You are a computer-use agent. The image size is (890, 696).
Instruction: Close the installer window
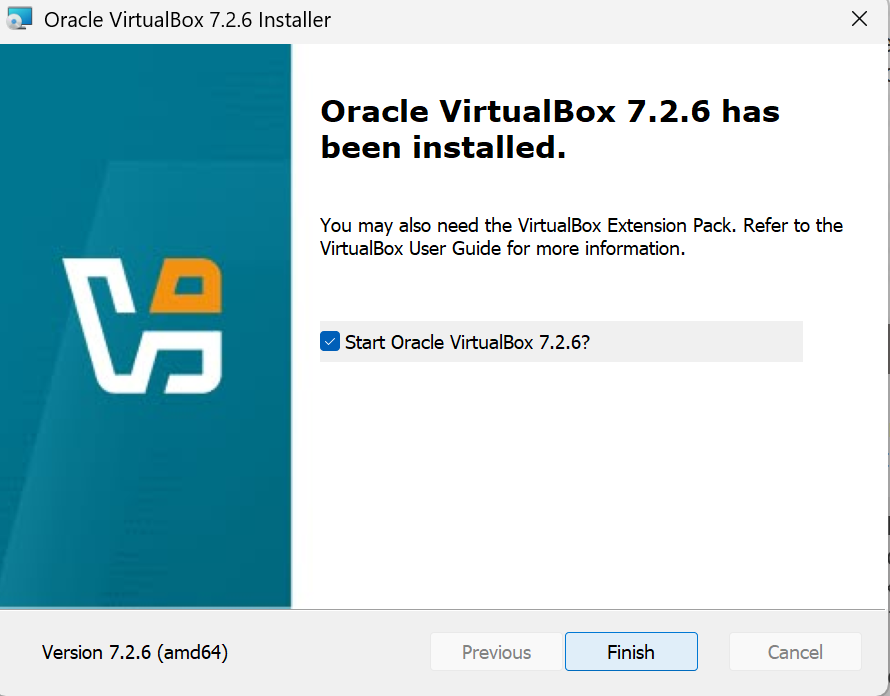(x=859, y=19)
